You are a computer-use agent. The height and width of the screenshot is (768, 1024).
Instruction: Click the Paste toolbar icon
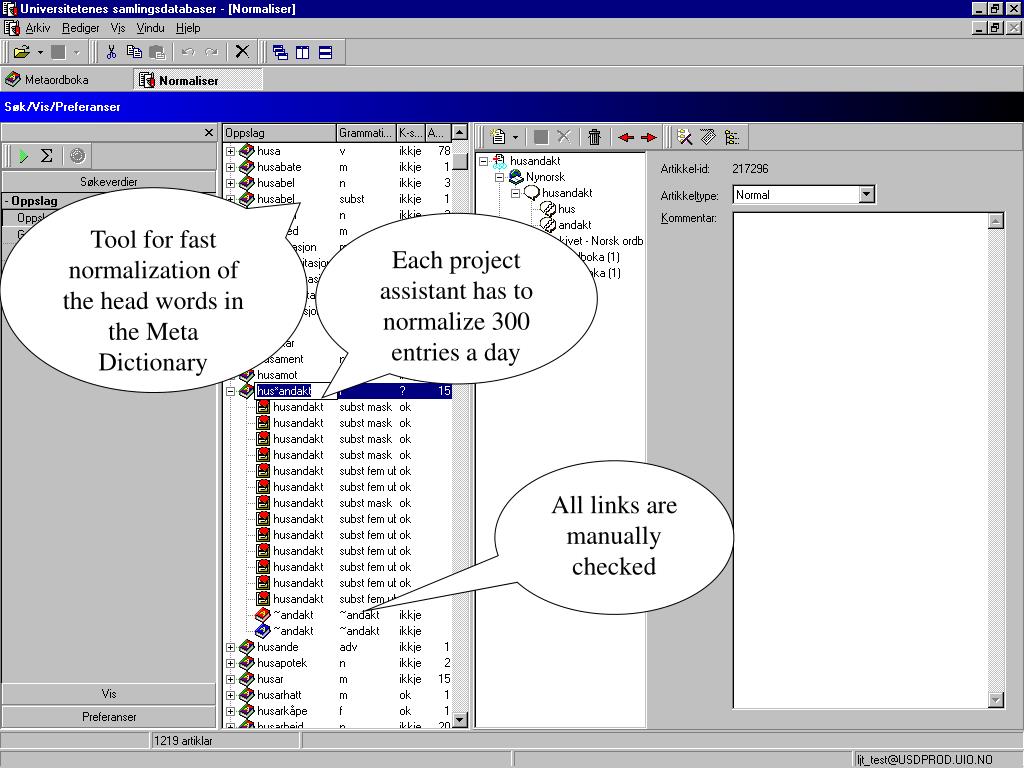(x=157, y=52)
